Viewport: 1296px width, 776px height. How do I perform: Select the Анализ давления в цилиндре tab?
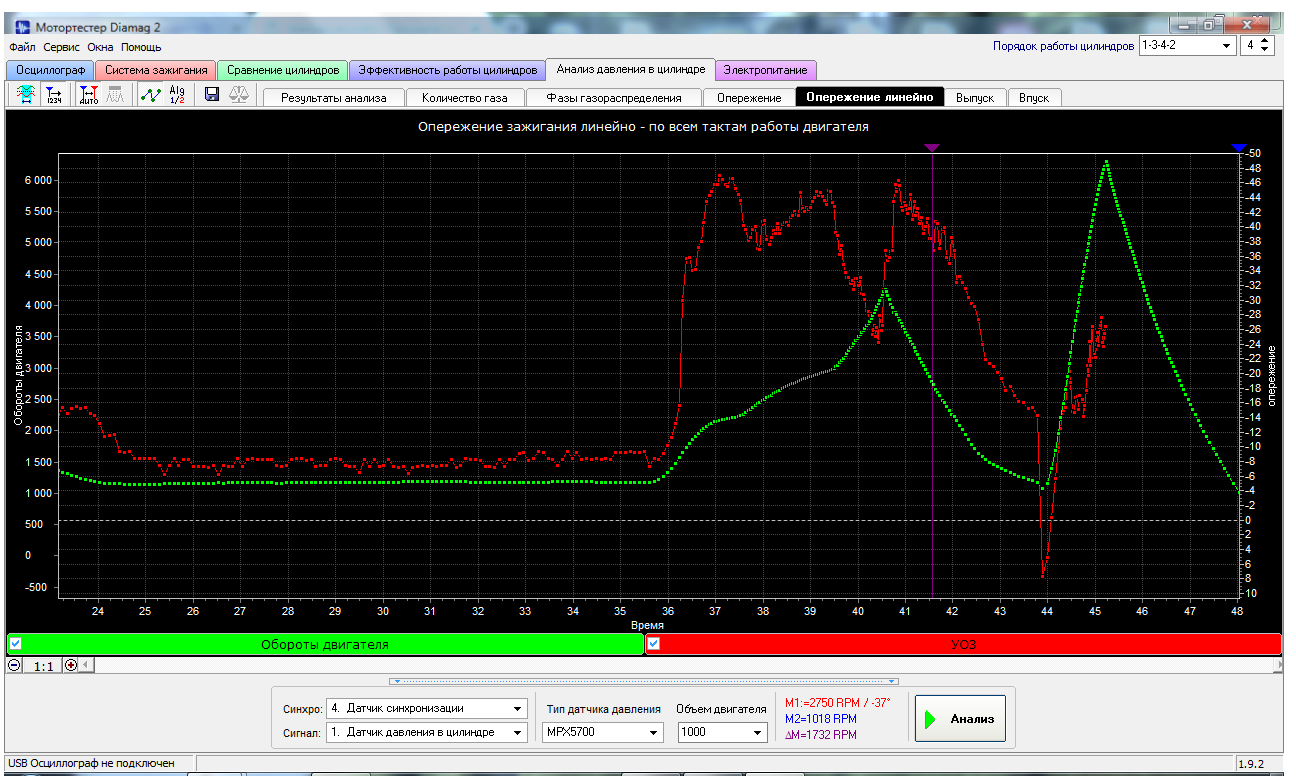tap(631, 69)
